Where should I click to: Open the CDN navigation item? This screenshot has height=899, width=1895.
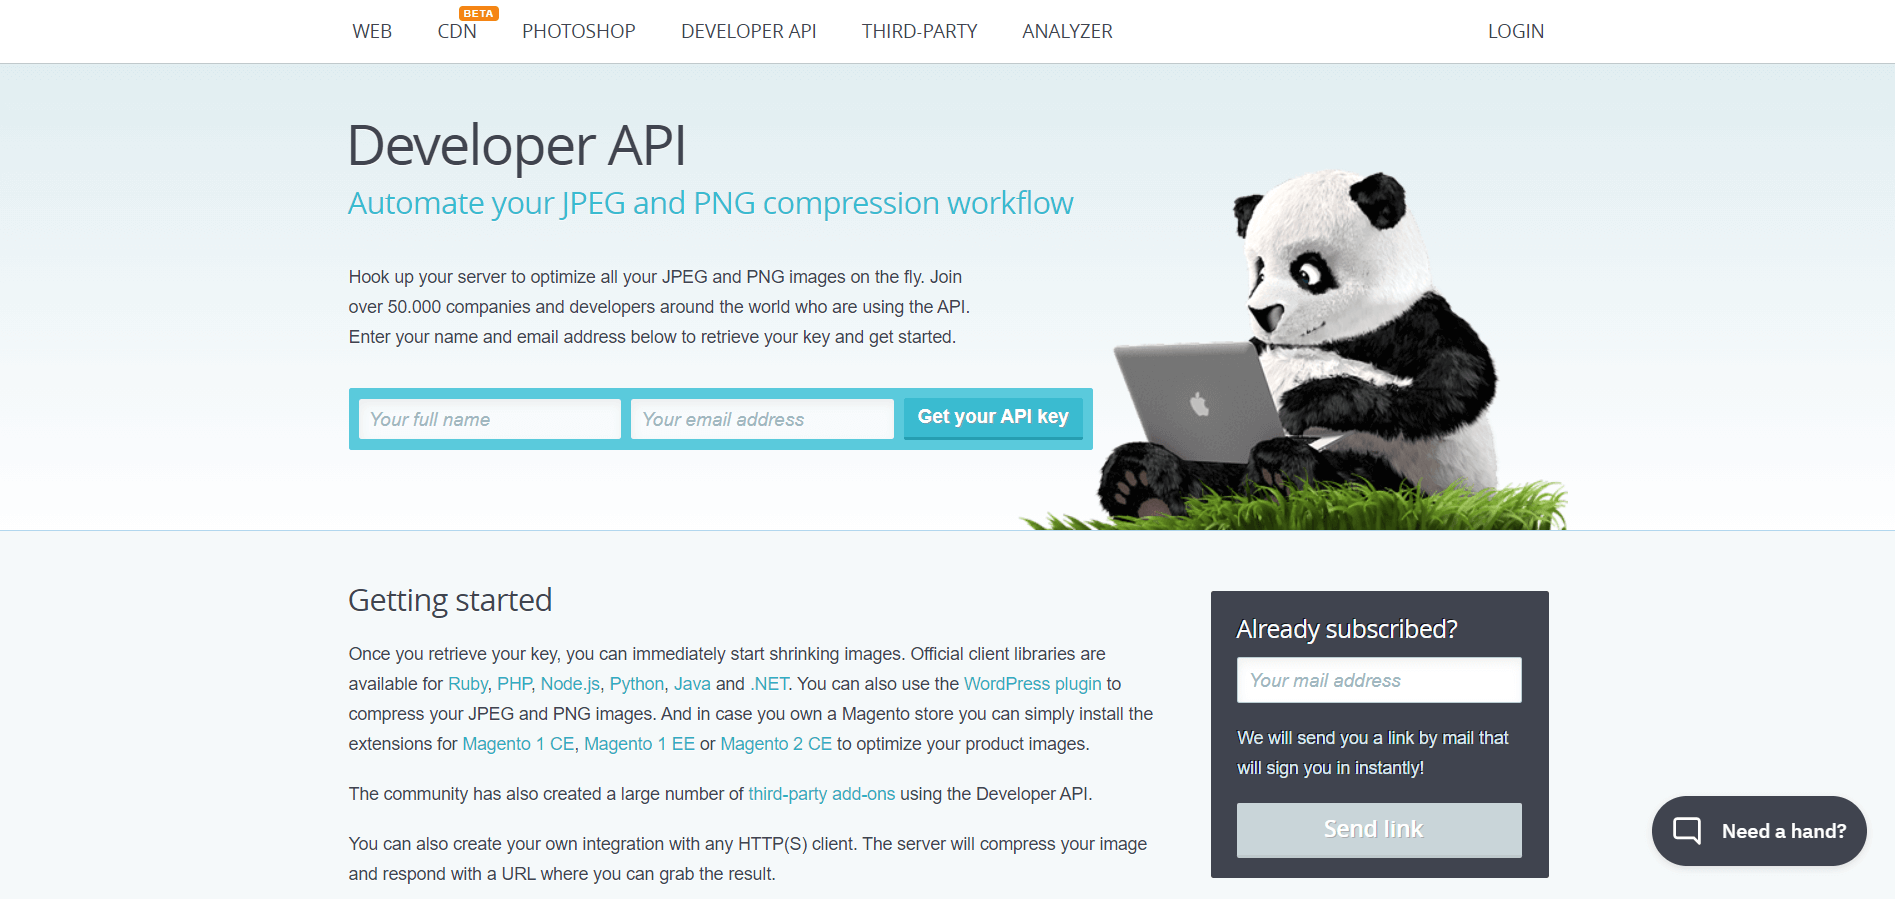pos(457,31)
